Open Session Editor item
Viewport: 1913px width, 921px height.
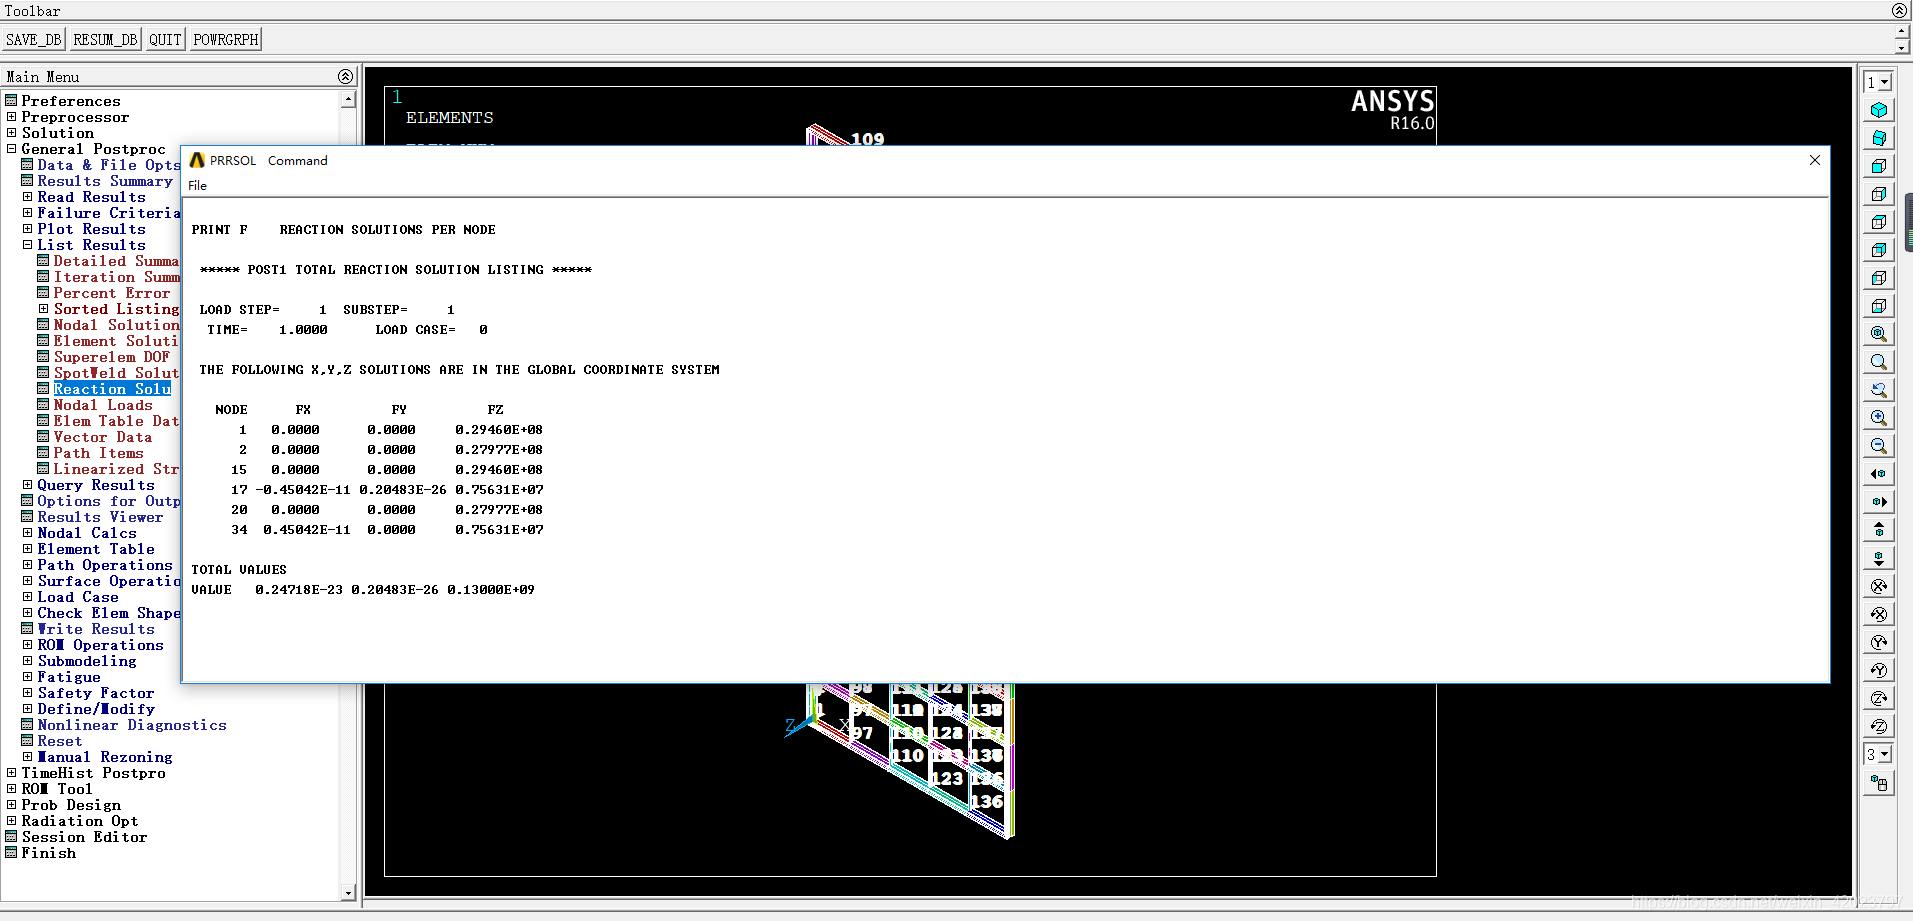click(x=84, y=837)
